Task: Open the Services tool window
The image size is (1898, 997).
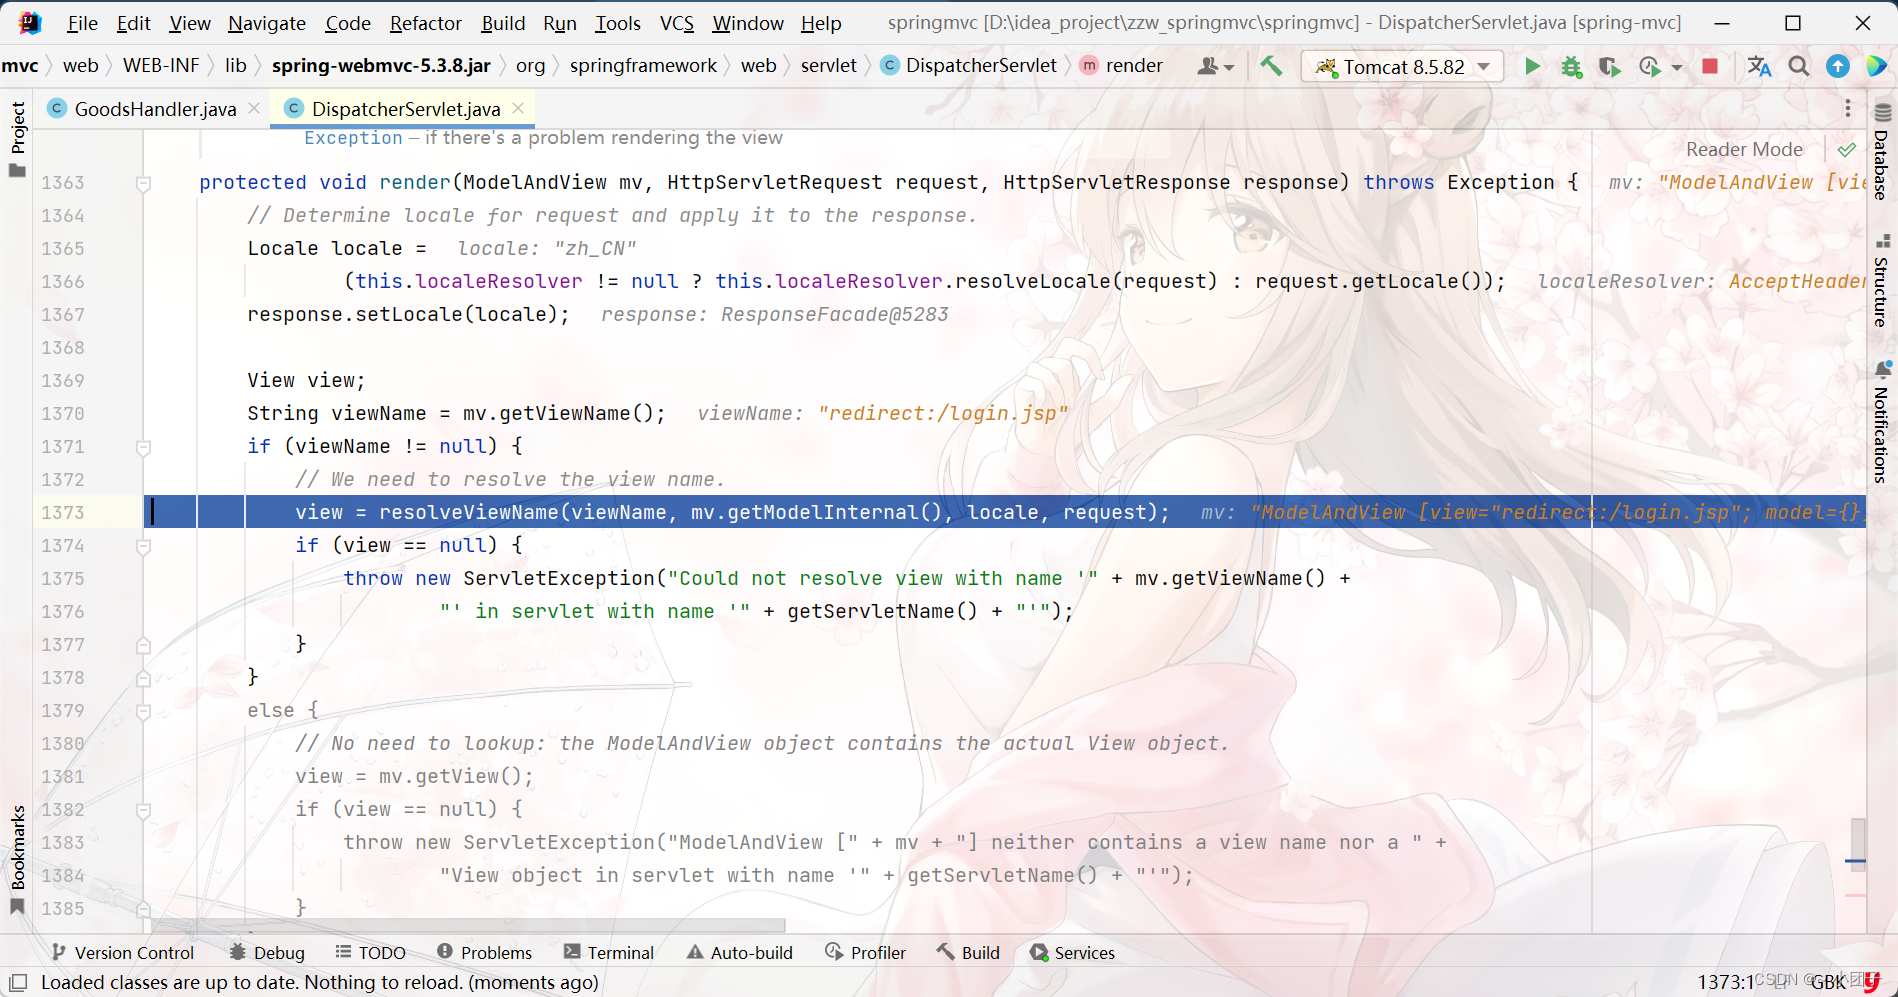Action: 1073,953
